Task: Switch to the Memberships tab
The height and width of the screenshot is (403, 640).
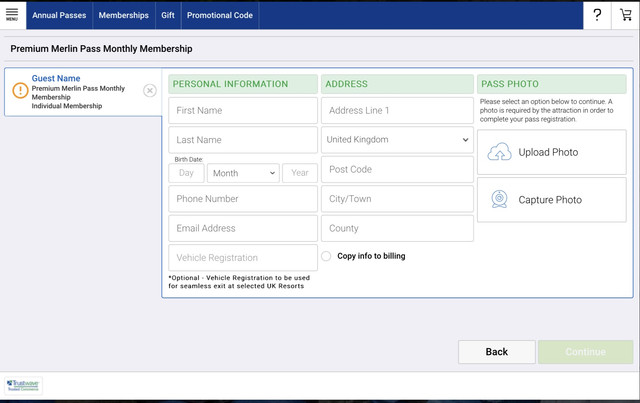Action: click(x=124, y=15)
